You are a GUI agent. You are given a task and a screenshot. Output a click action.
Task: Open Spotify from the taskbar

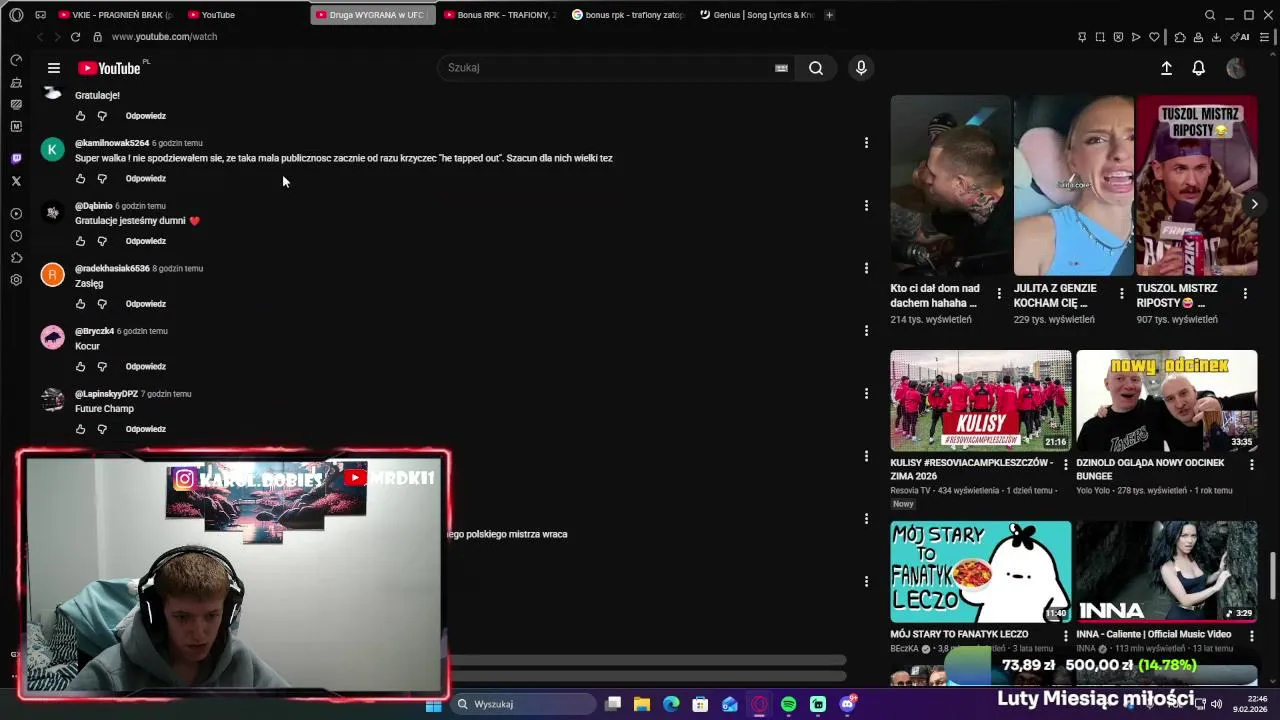click(788, 705)
